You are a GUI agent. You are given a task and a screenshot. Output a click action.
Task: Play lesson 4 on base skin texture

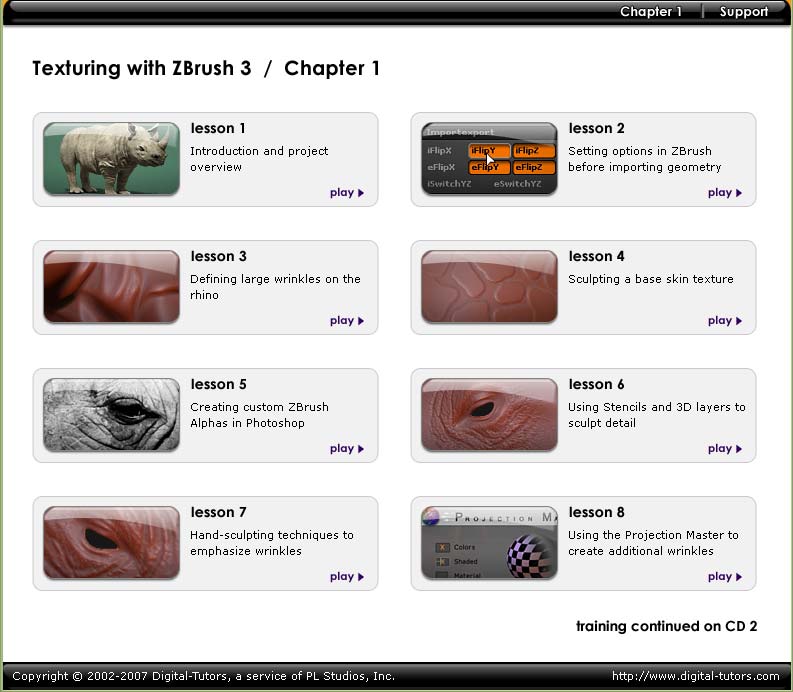coord(725,321)
